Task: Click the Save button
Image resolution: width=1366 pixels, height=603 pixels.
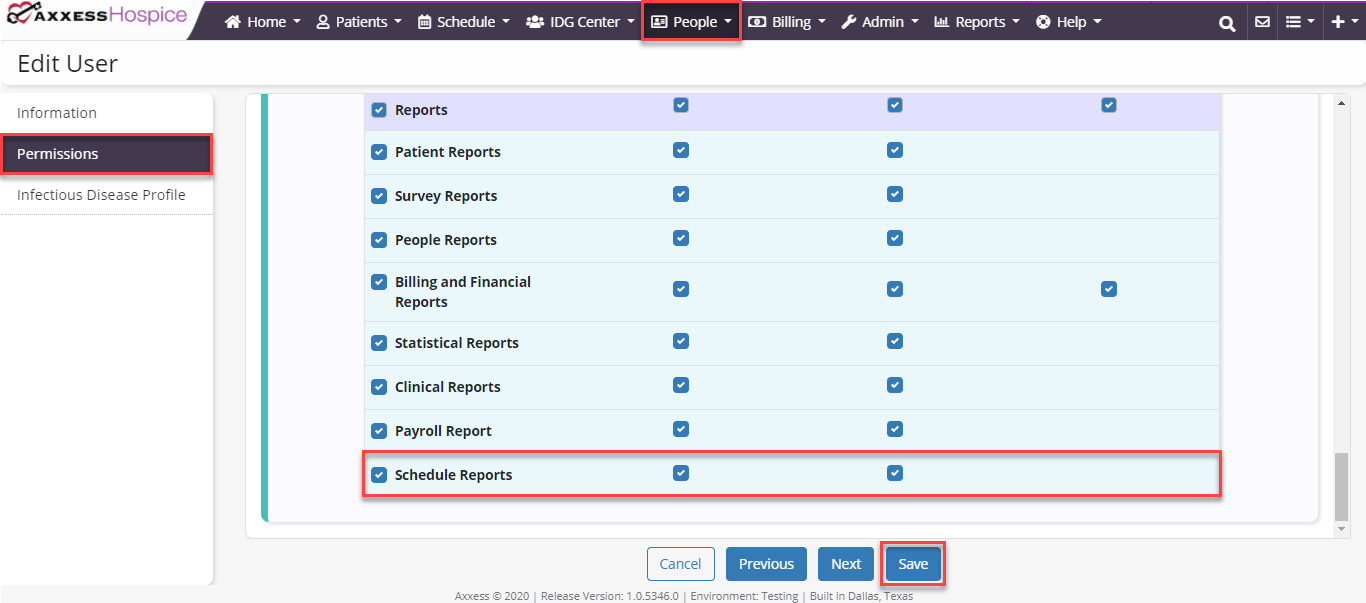Action: click(913, 564)
